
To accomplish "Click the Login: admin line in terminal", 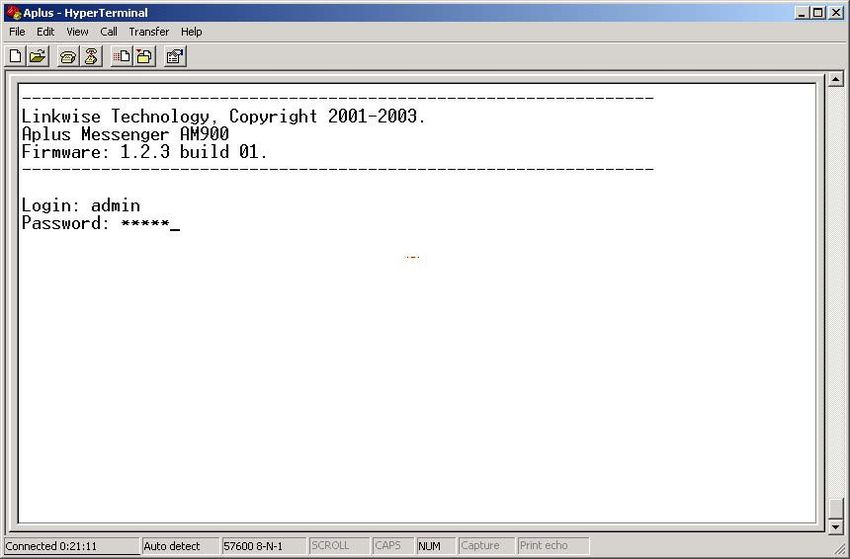I will (81, 205).
